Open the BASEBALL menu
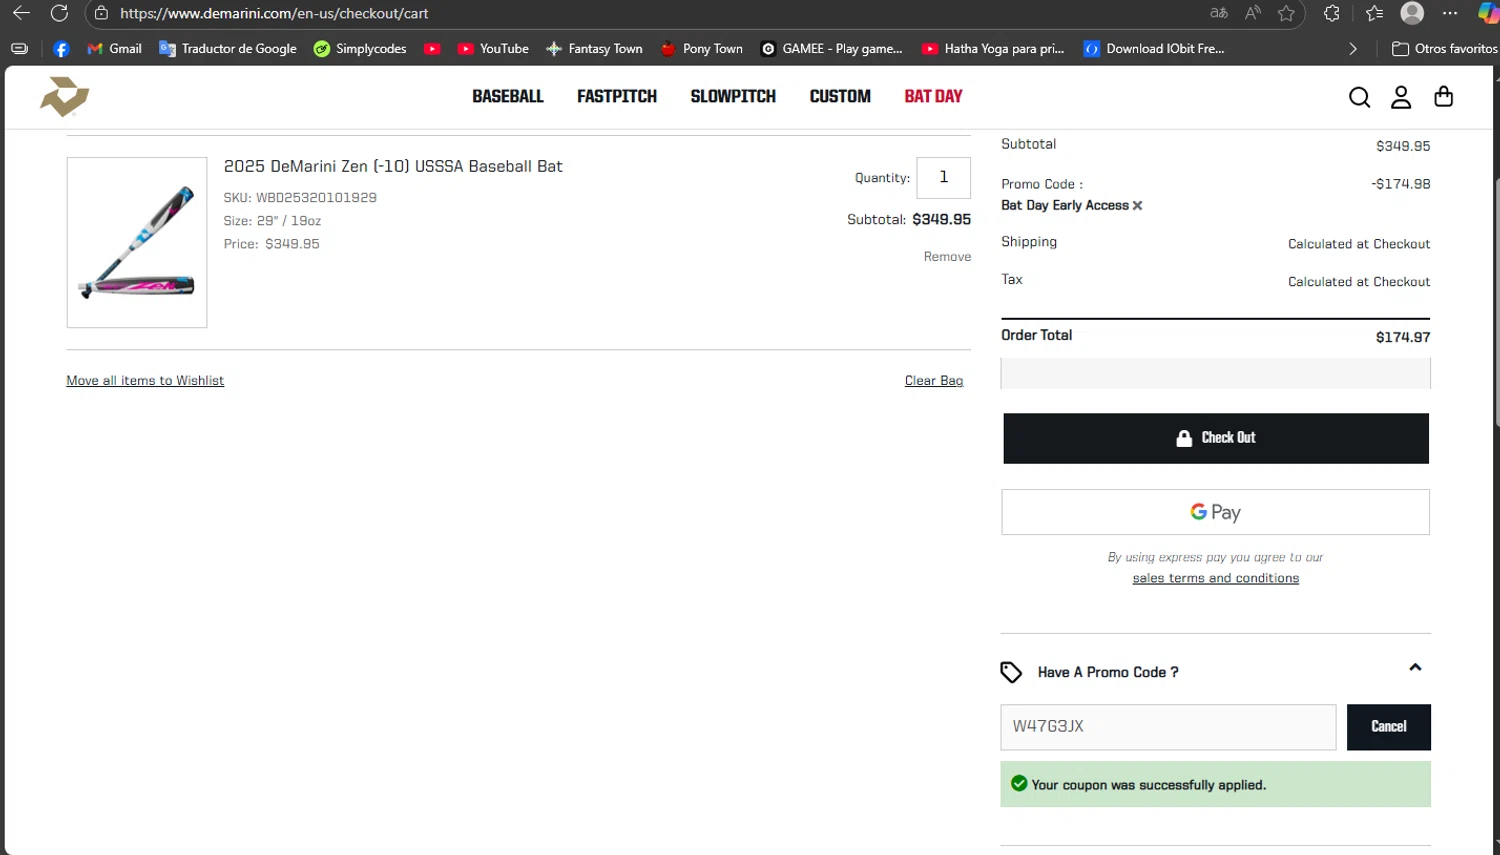The height and width of the screenshot is (855, 1500). click(508, 97)
